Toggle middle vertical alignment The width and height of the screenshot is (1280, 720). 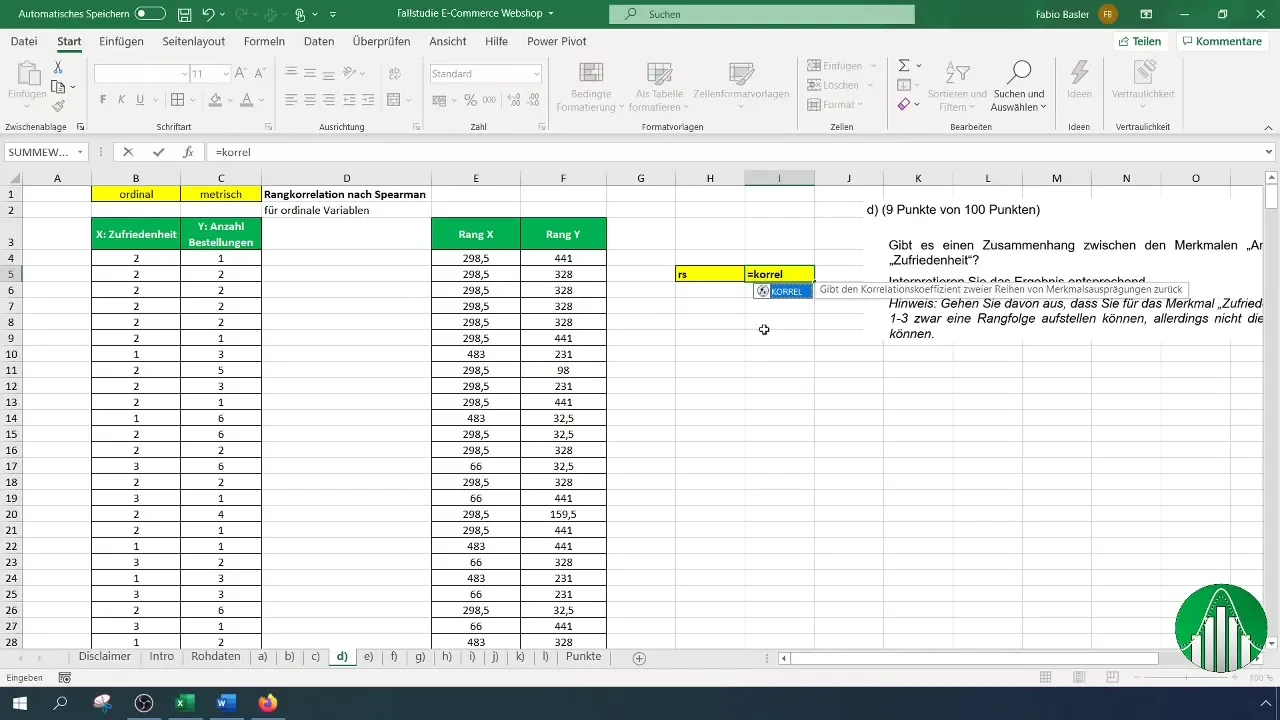click(309, 74)
